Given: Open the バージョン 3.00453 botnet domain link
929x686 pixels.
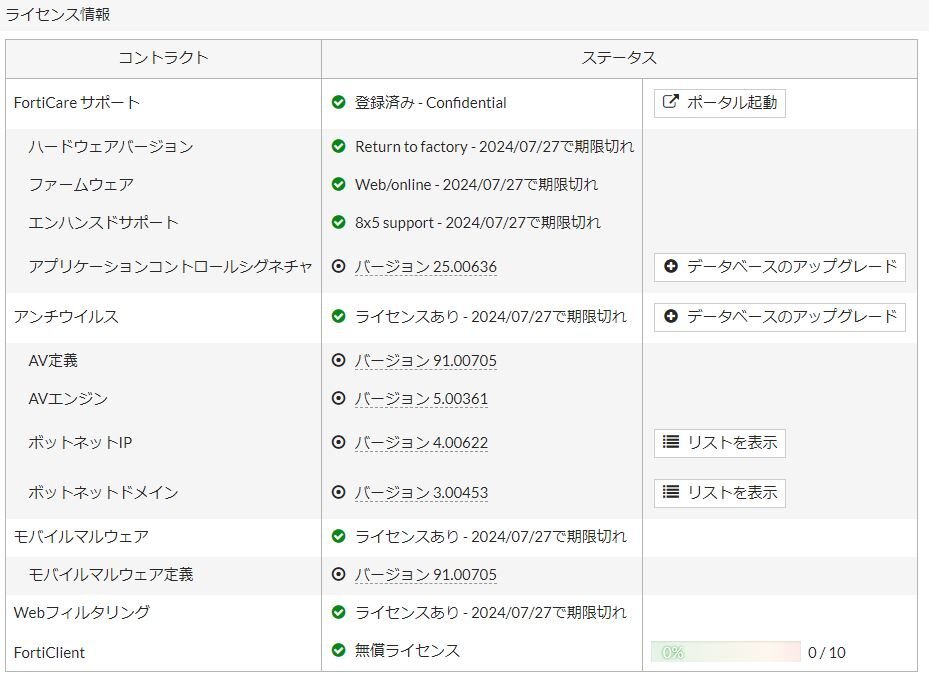Looking at the screenshot, I should click(421, 493).
